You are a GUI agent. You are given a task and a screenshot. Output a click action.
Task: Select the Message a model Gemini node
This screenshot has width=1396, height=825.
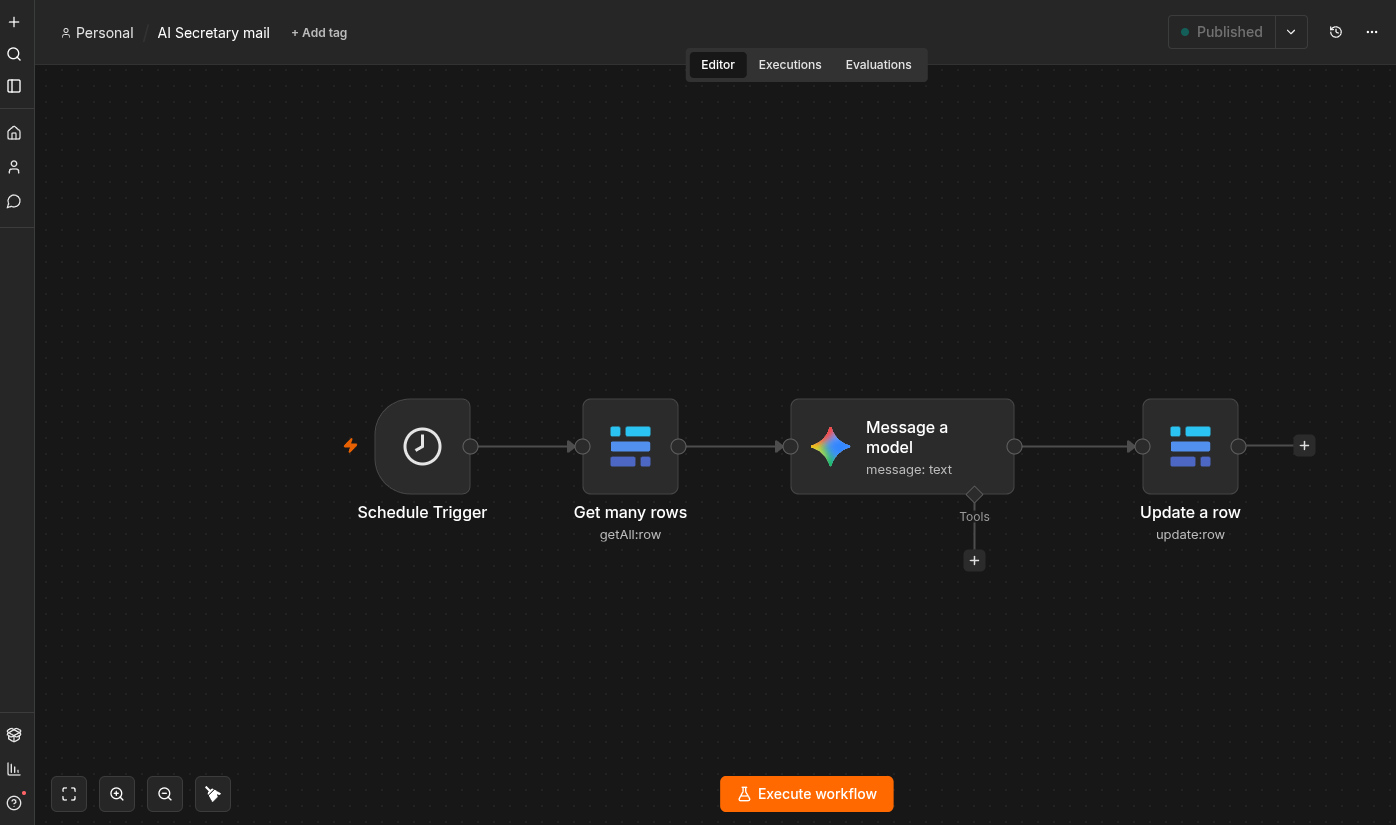[x=902, y=446]
